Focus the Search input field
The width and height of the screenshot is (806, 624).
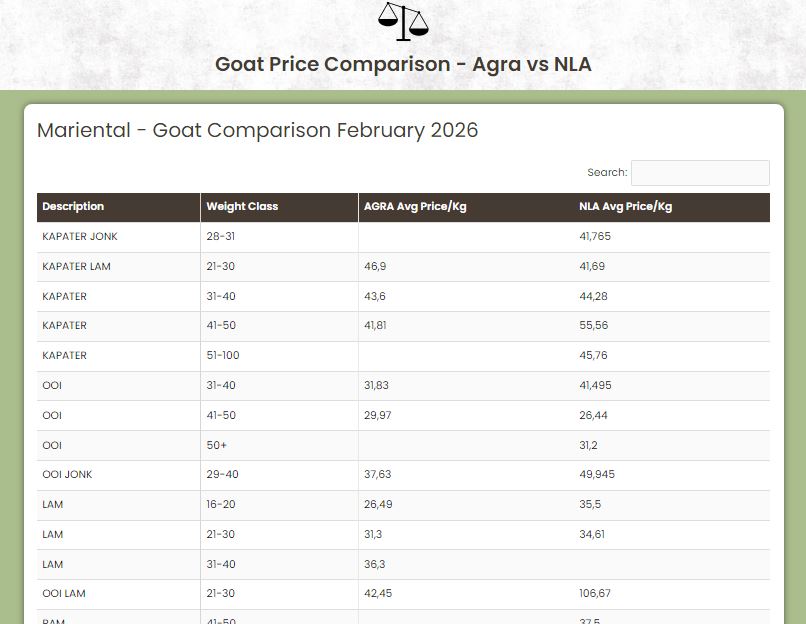pyautogui.click(x=700, y=173)
